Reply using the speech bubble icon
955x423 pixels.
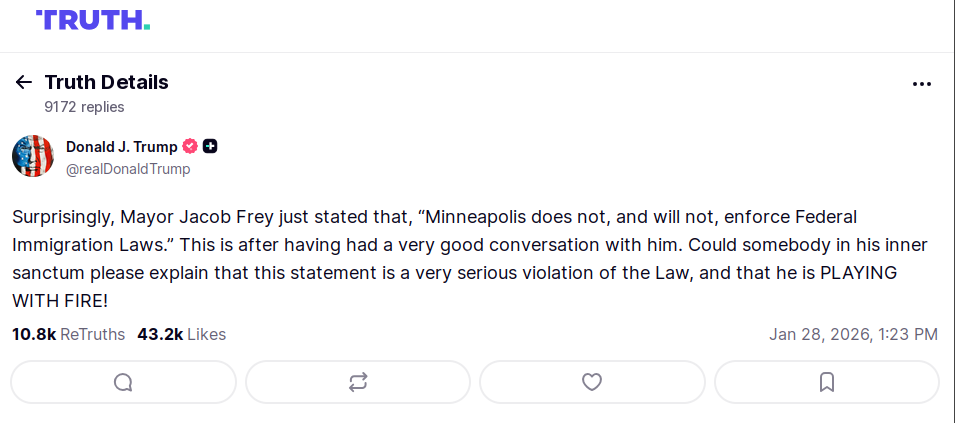click(123, 382)
